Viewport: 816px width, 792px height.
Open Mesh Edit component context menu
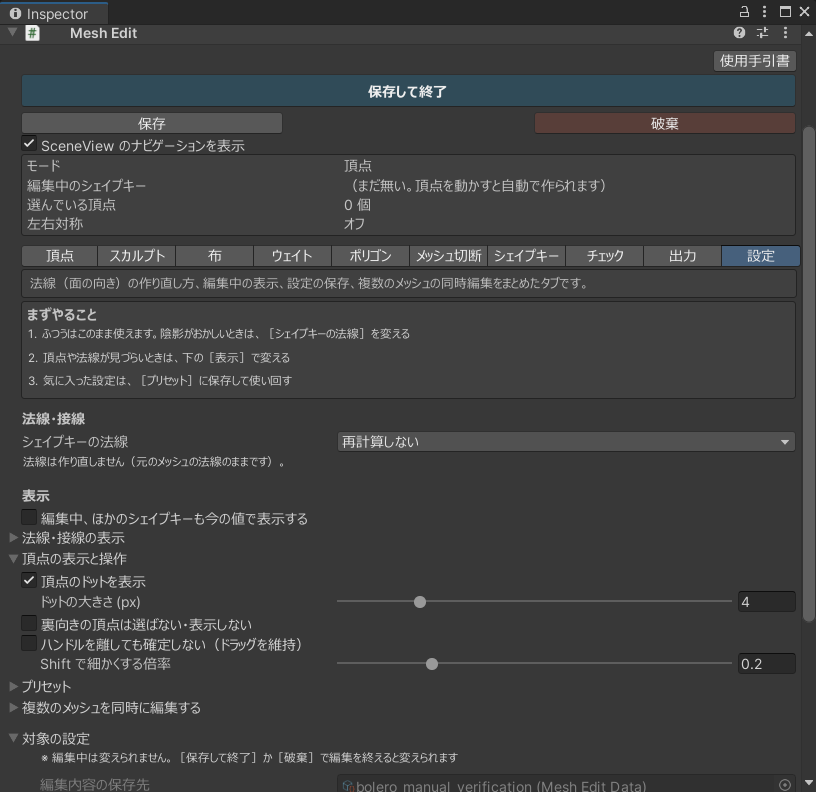click(785, 33)
